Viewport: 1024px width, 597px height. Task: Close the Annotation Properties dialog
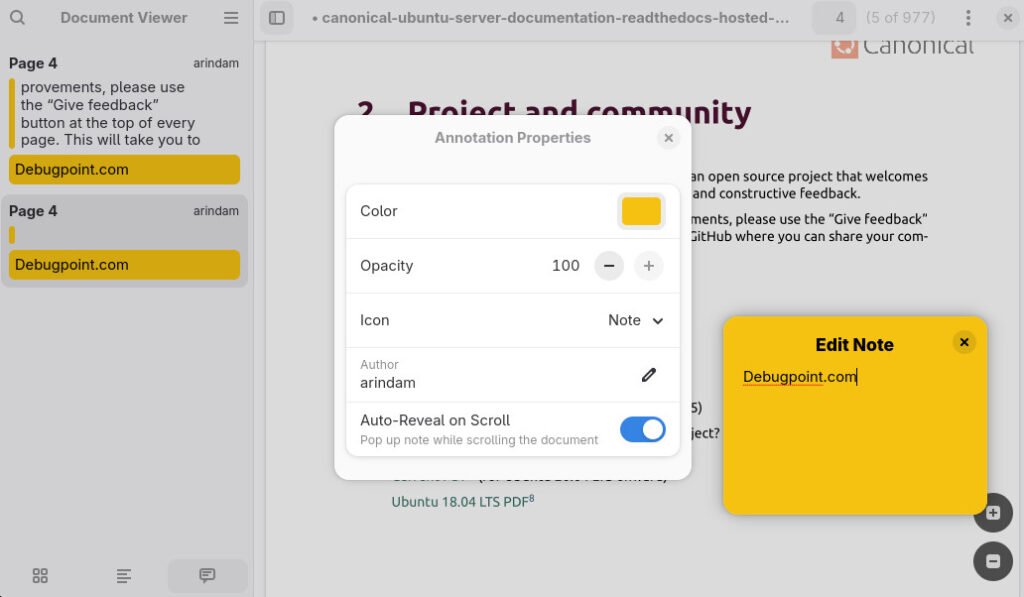[668, 138]
